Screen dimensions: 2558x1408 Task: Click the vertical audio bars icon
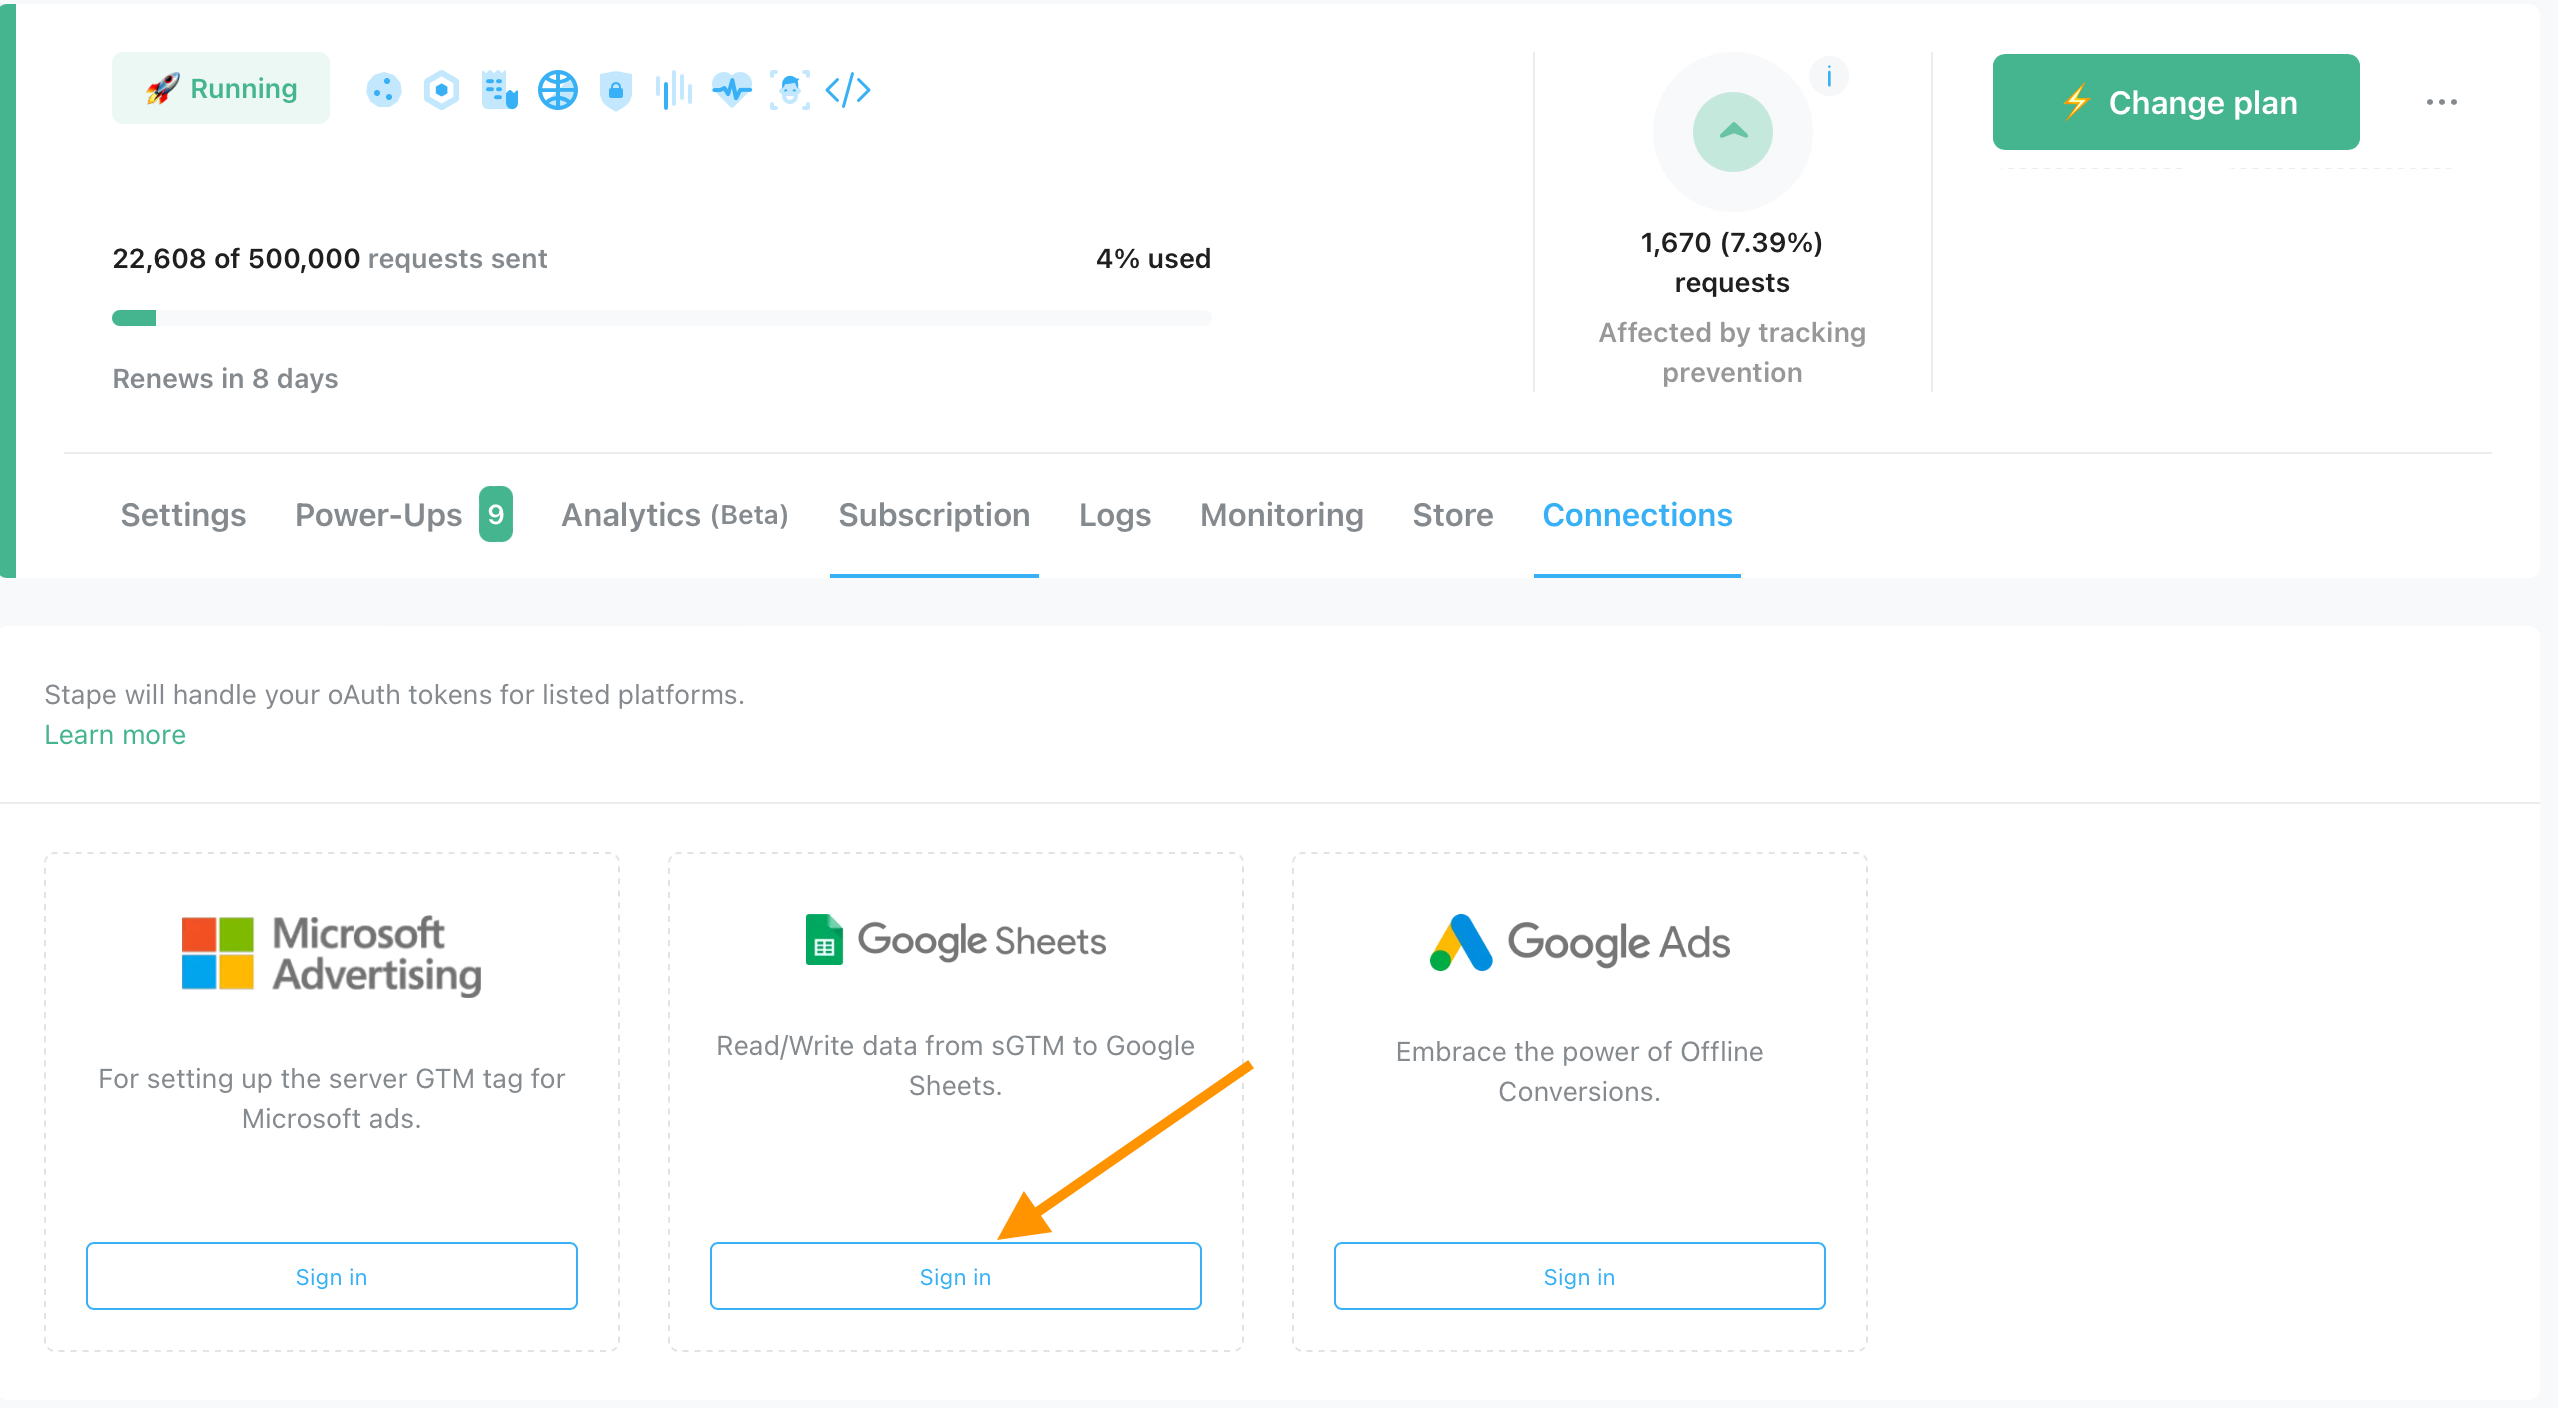[674, 90]
